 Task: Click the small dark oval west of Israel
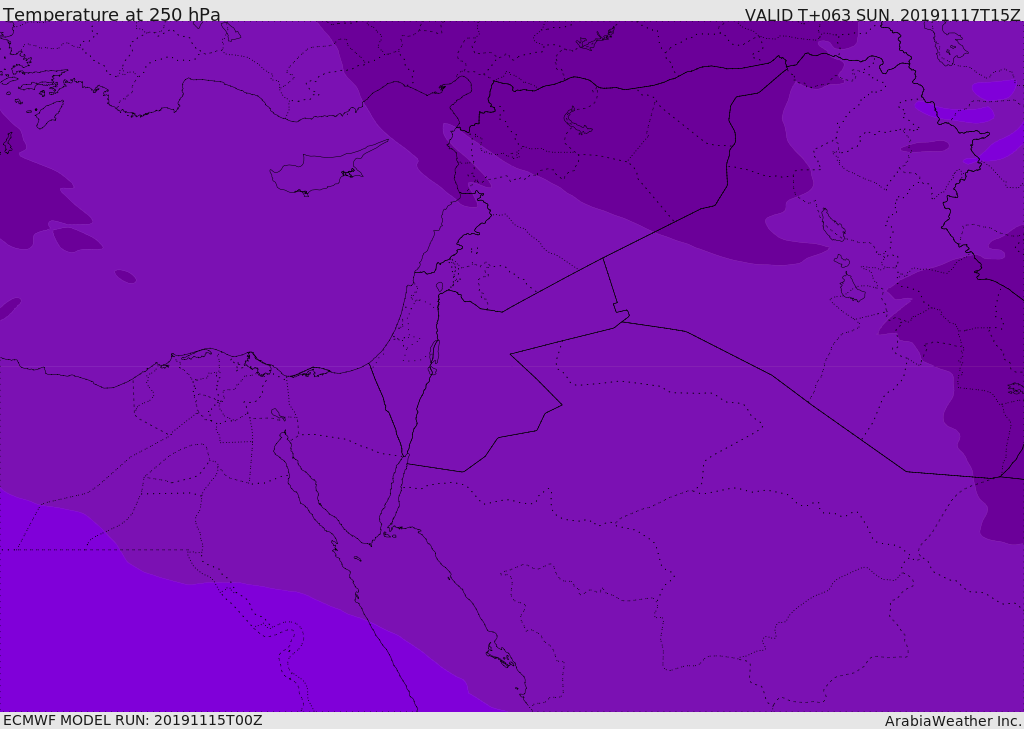tap(125, 276)
